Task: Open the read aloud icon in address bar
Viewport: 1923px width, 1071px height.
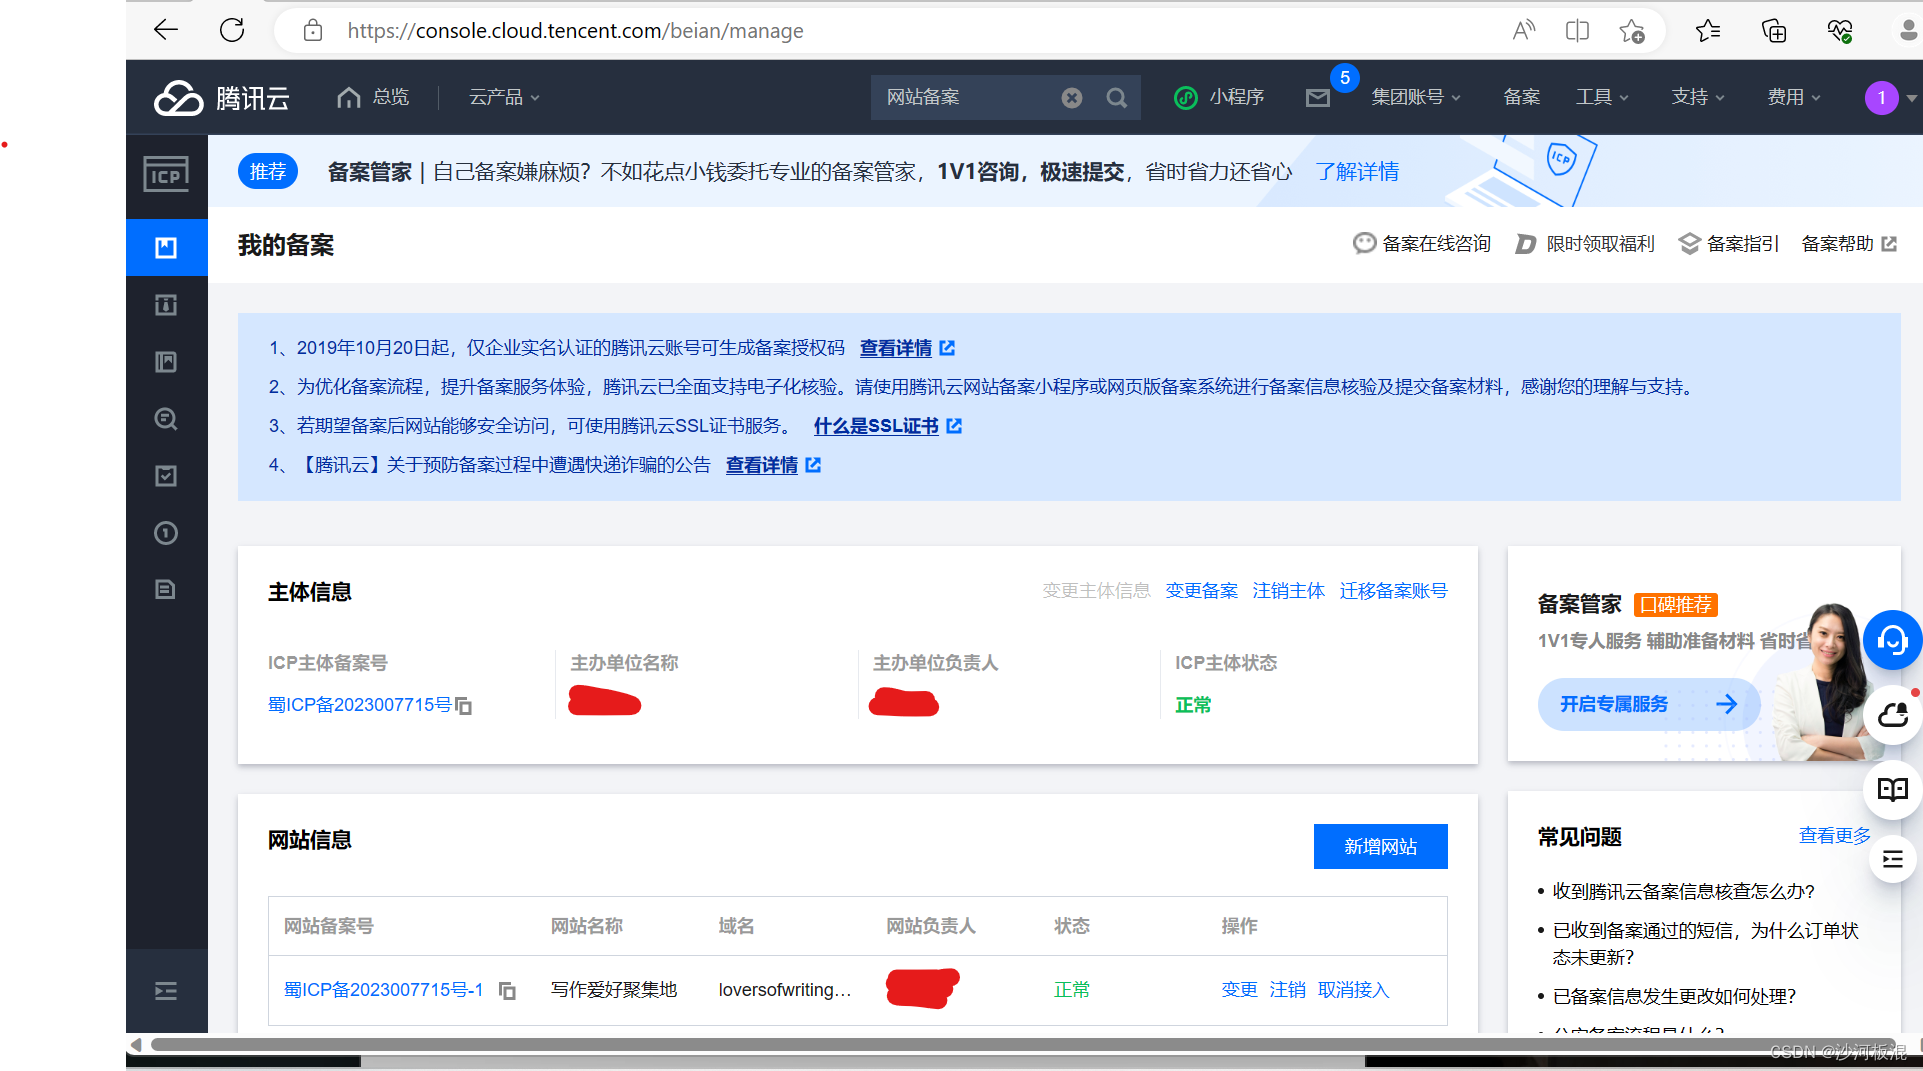Action: point(1523,31)
